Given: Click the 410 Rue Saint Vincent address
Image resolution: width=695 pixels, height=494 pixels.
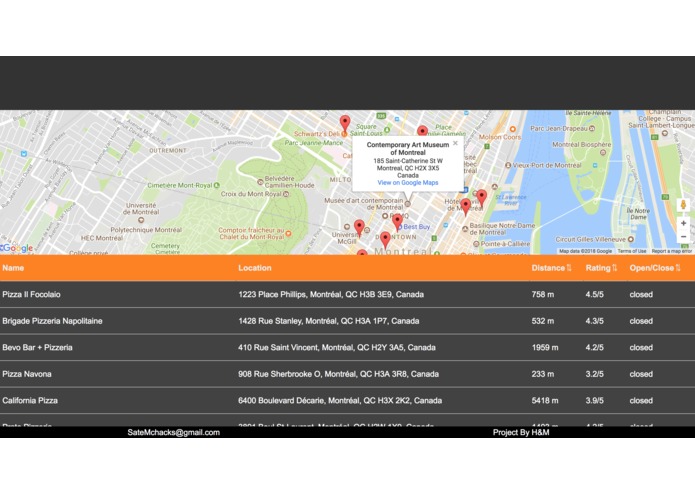Looking at the screenshot, I should pos(337,347).
